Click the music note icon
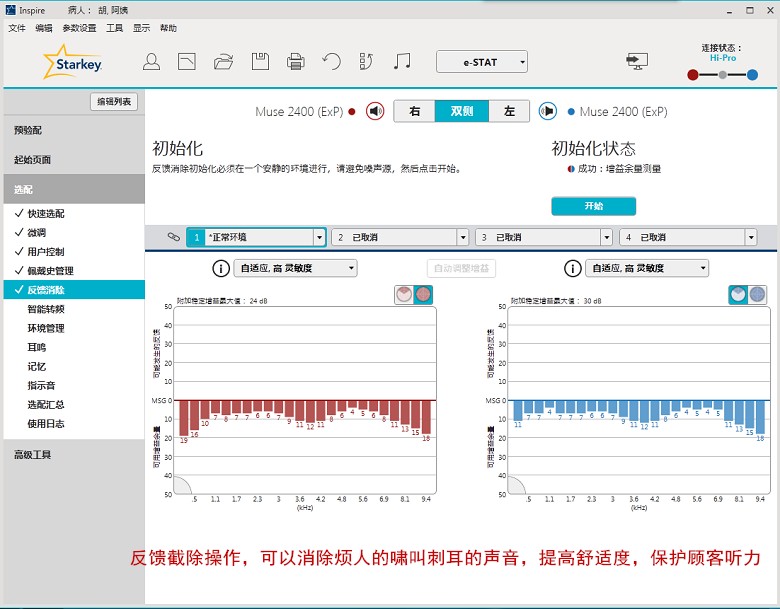Viewport: 780px width, 609px height. pos(402,62)
